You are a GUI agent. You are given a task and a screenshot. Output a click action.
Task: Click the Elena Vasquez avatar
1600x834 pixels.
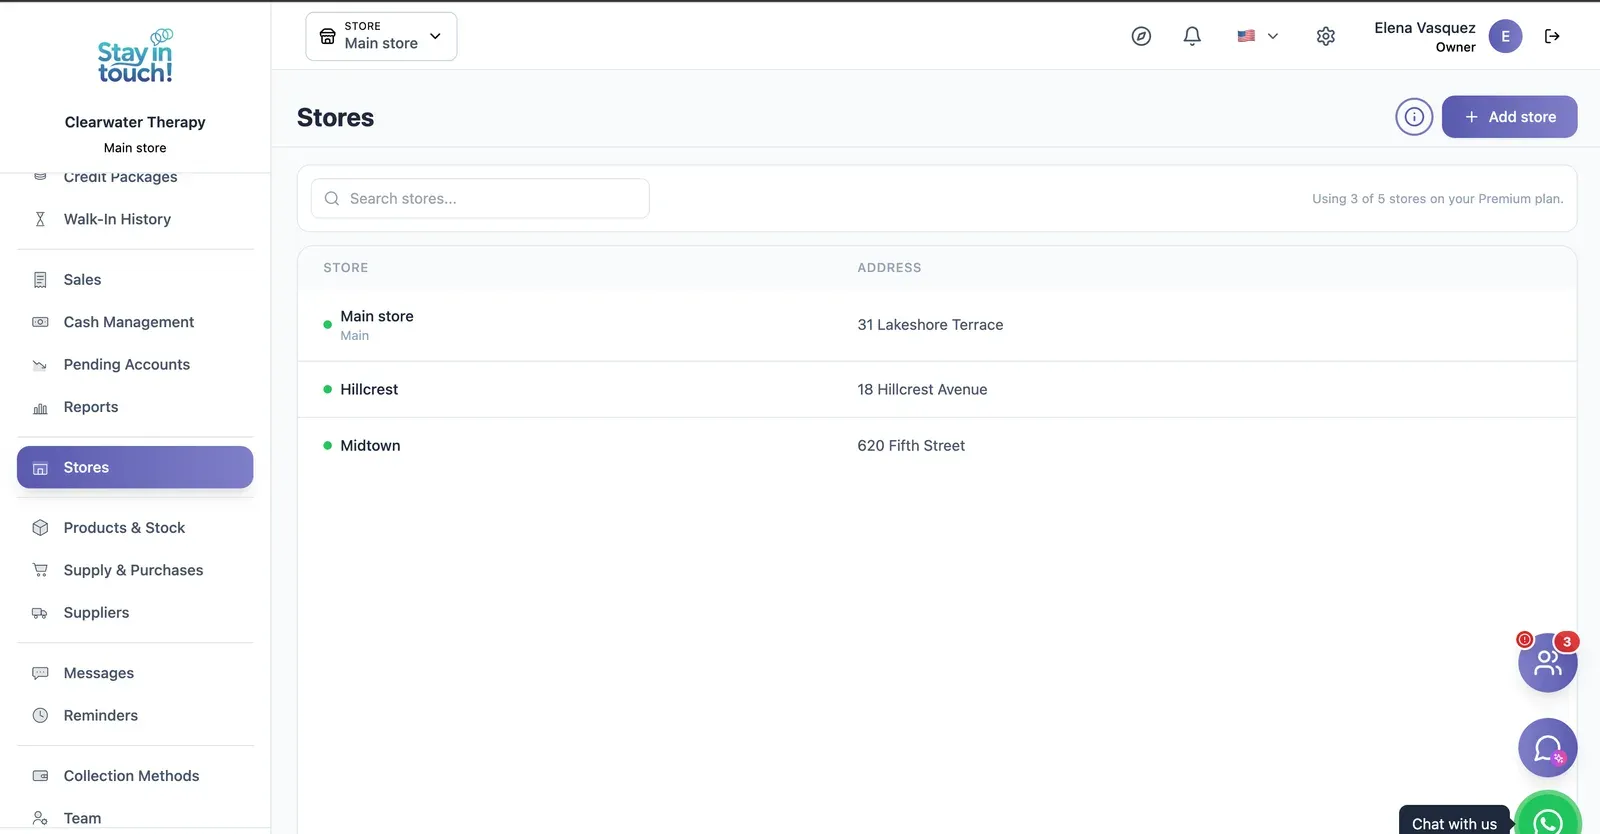[x=1505, y=36]
